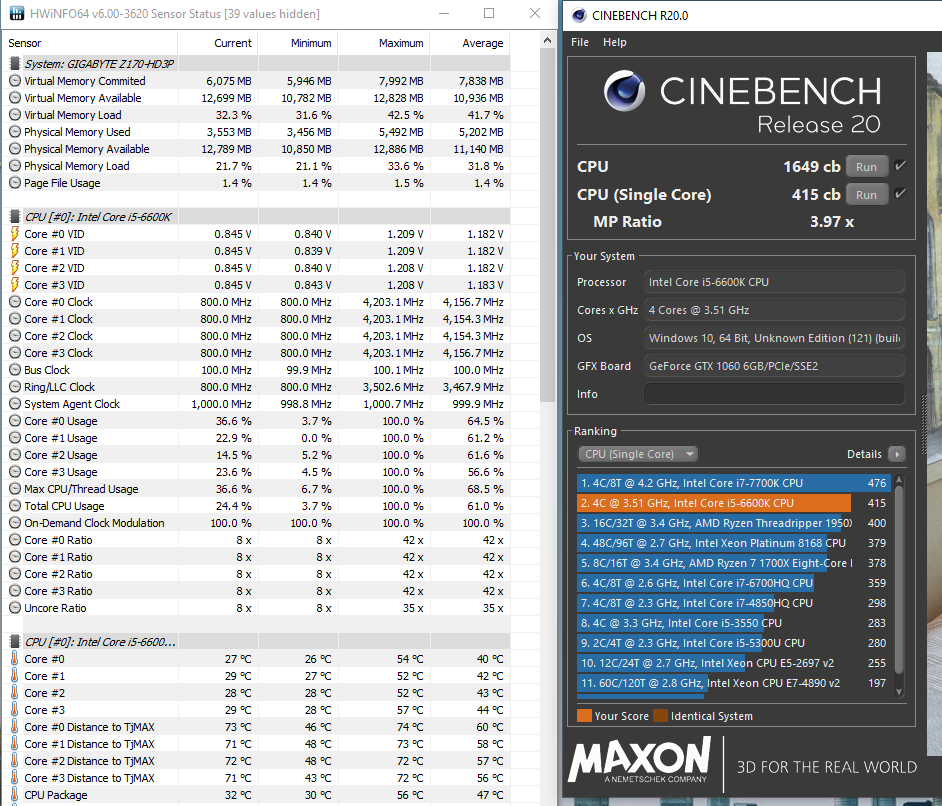Click the clock icon for Virtual Memory Commited
942x806 pixels.
[15, 80]
